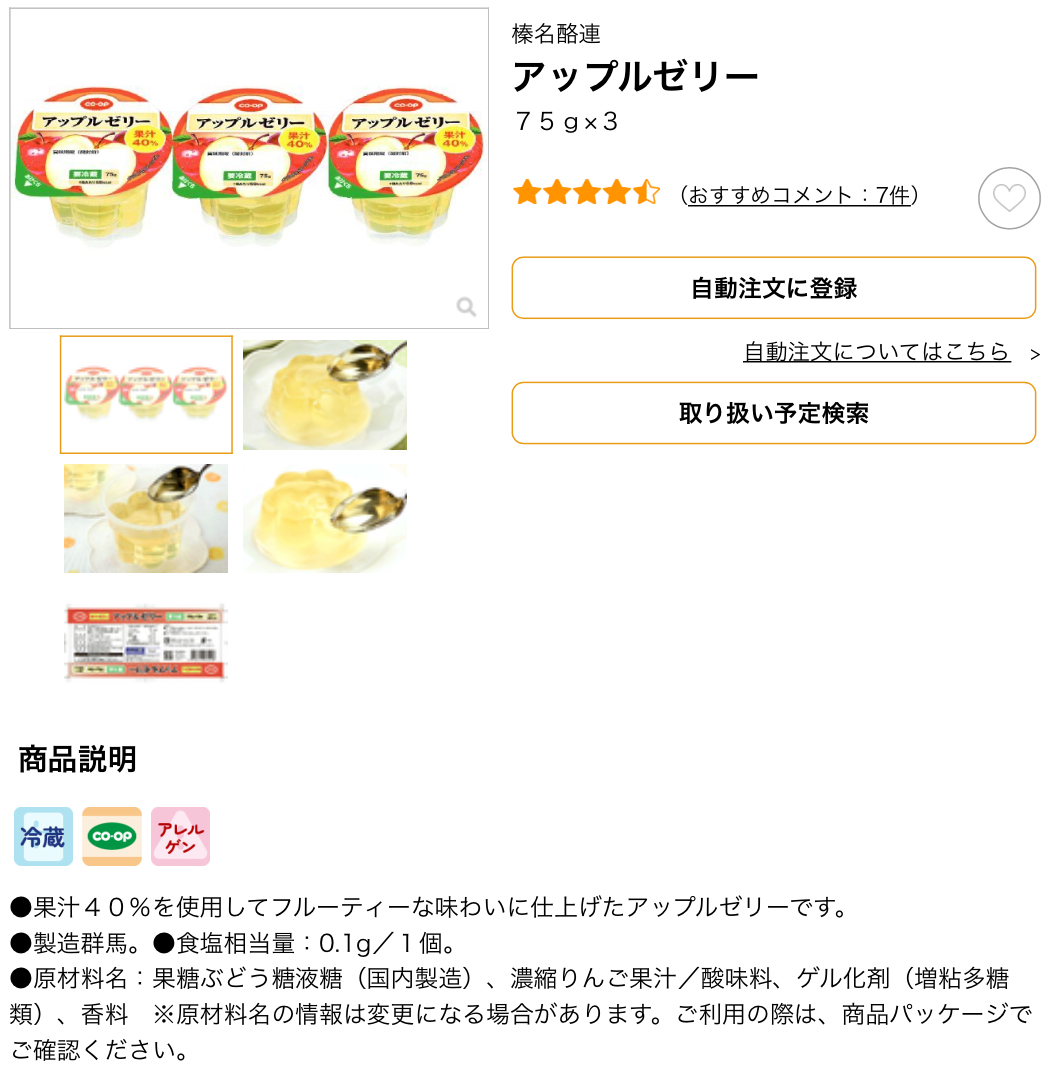The image size is (1048, 1066).
Task: Click the arrow next to 自動注文についてはこちら
Action: pyautogui.click(x=1034, y=354)
